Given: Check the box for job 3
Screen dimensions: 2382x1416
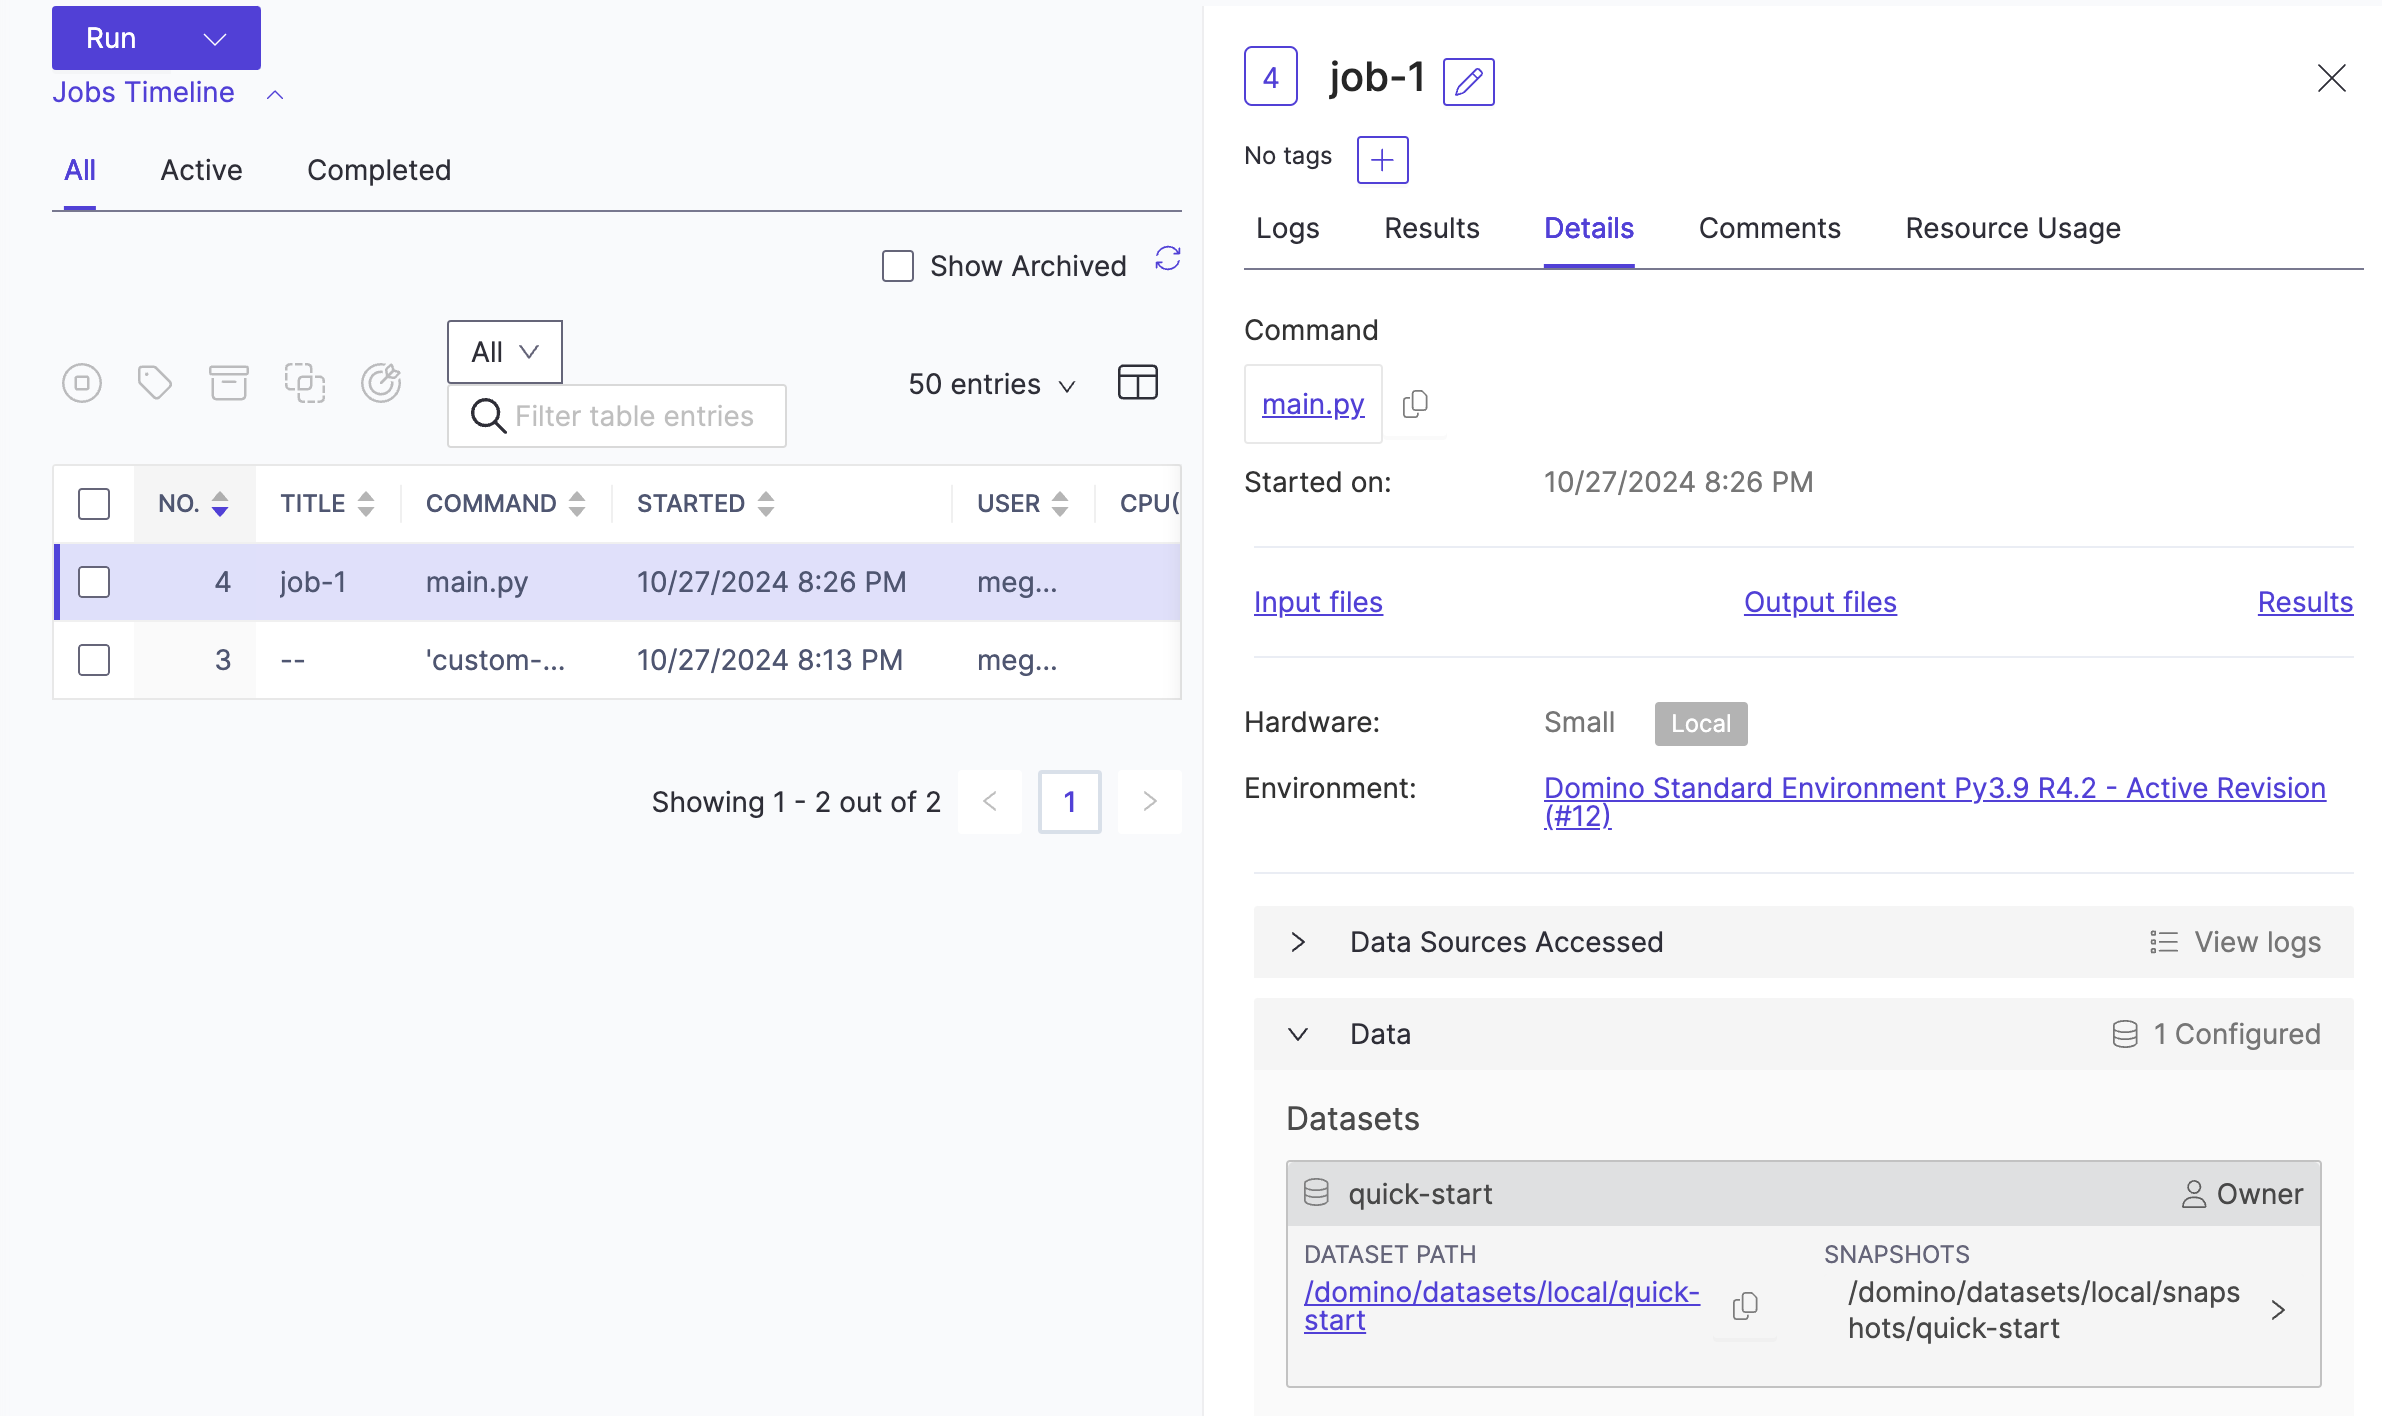Looking at the screenshot, I should (94, 660).
